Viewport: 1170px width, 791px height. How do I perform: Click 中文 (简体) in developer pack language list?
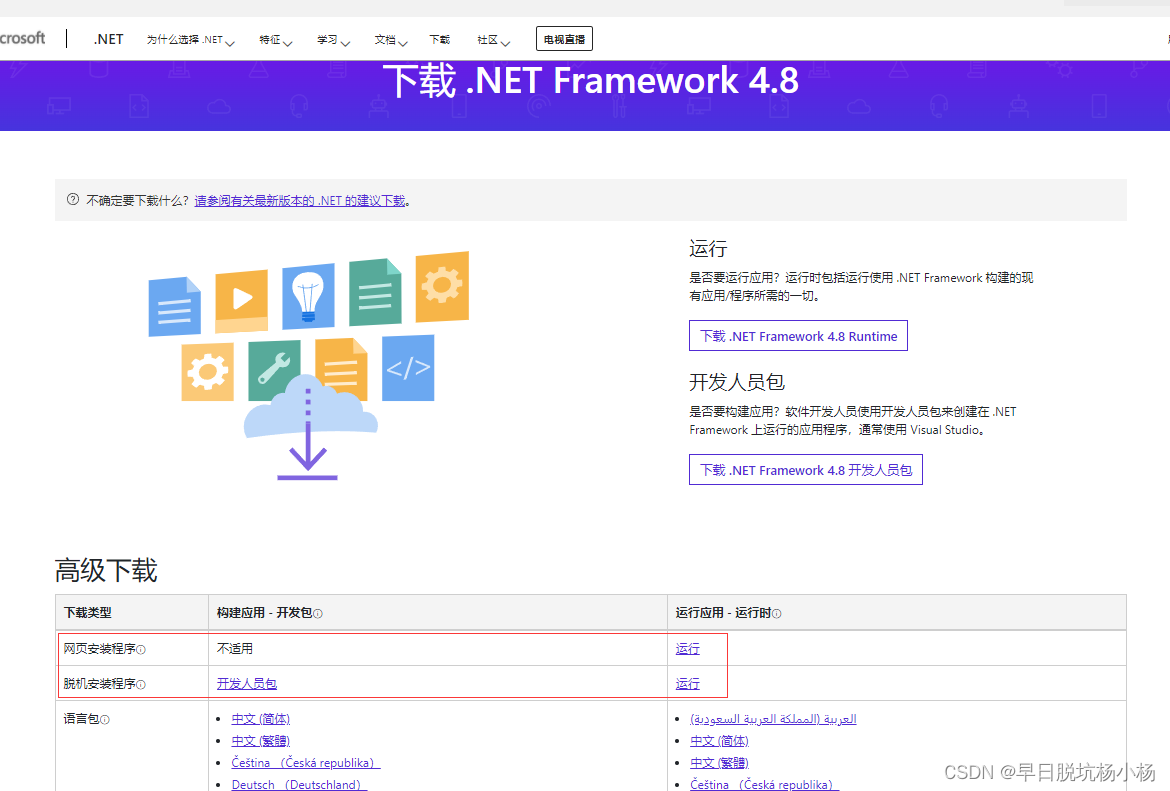pyautogui.click(x=260, y=719)
